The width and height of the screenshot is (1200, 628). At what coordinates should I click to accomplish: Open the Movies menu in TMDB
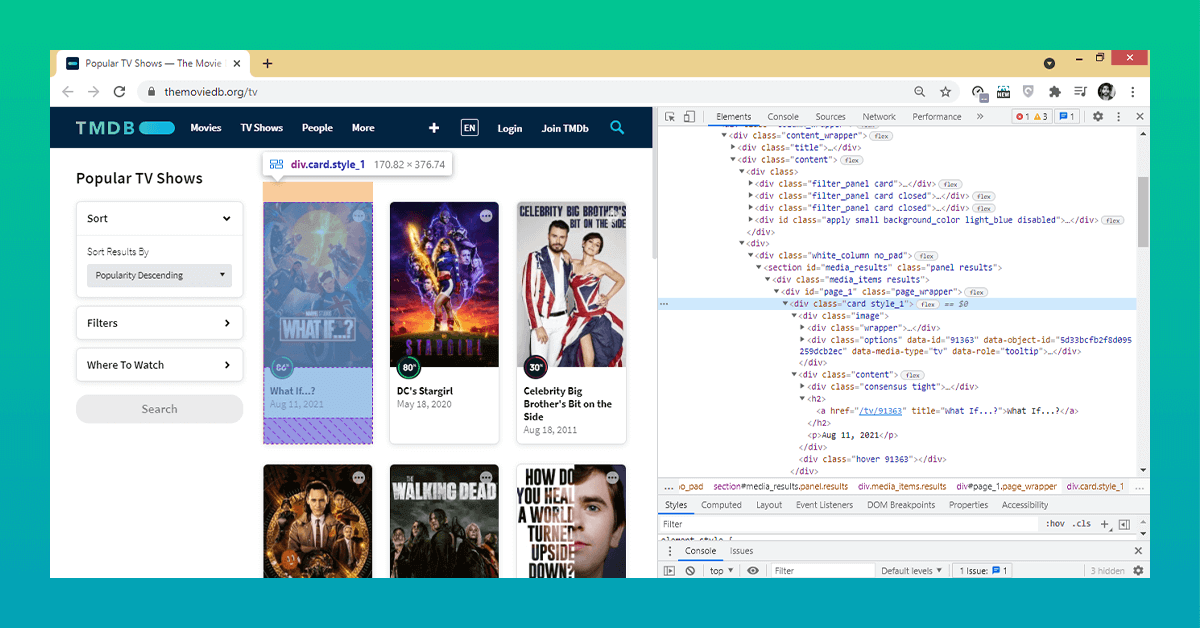click(206, 128)
